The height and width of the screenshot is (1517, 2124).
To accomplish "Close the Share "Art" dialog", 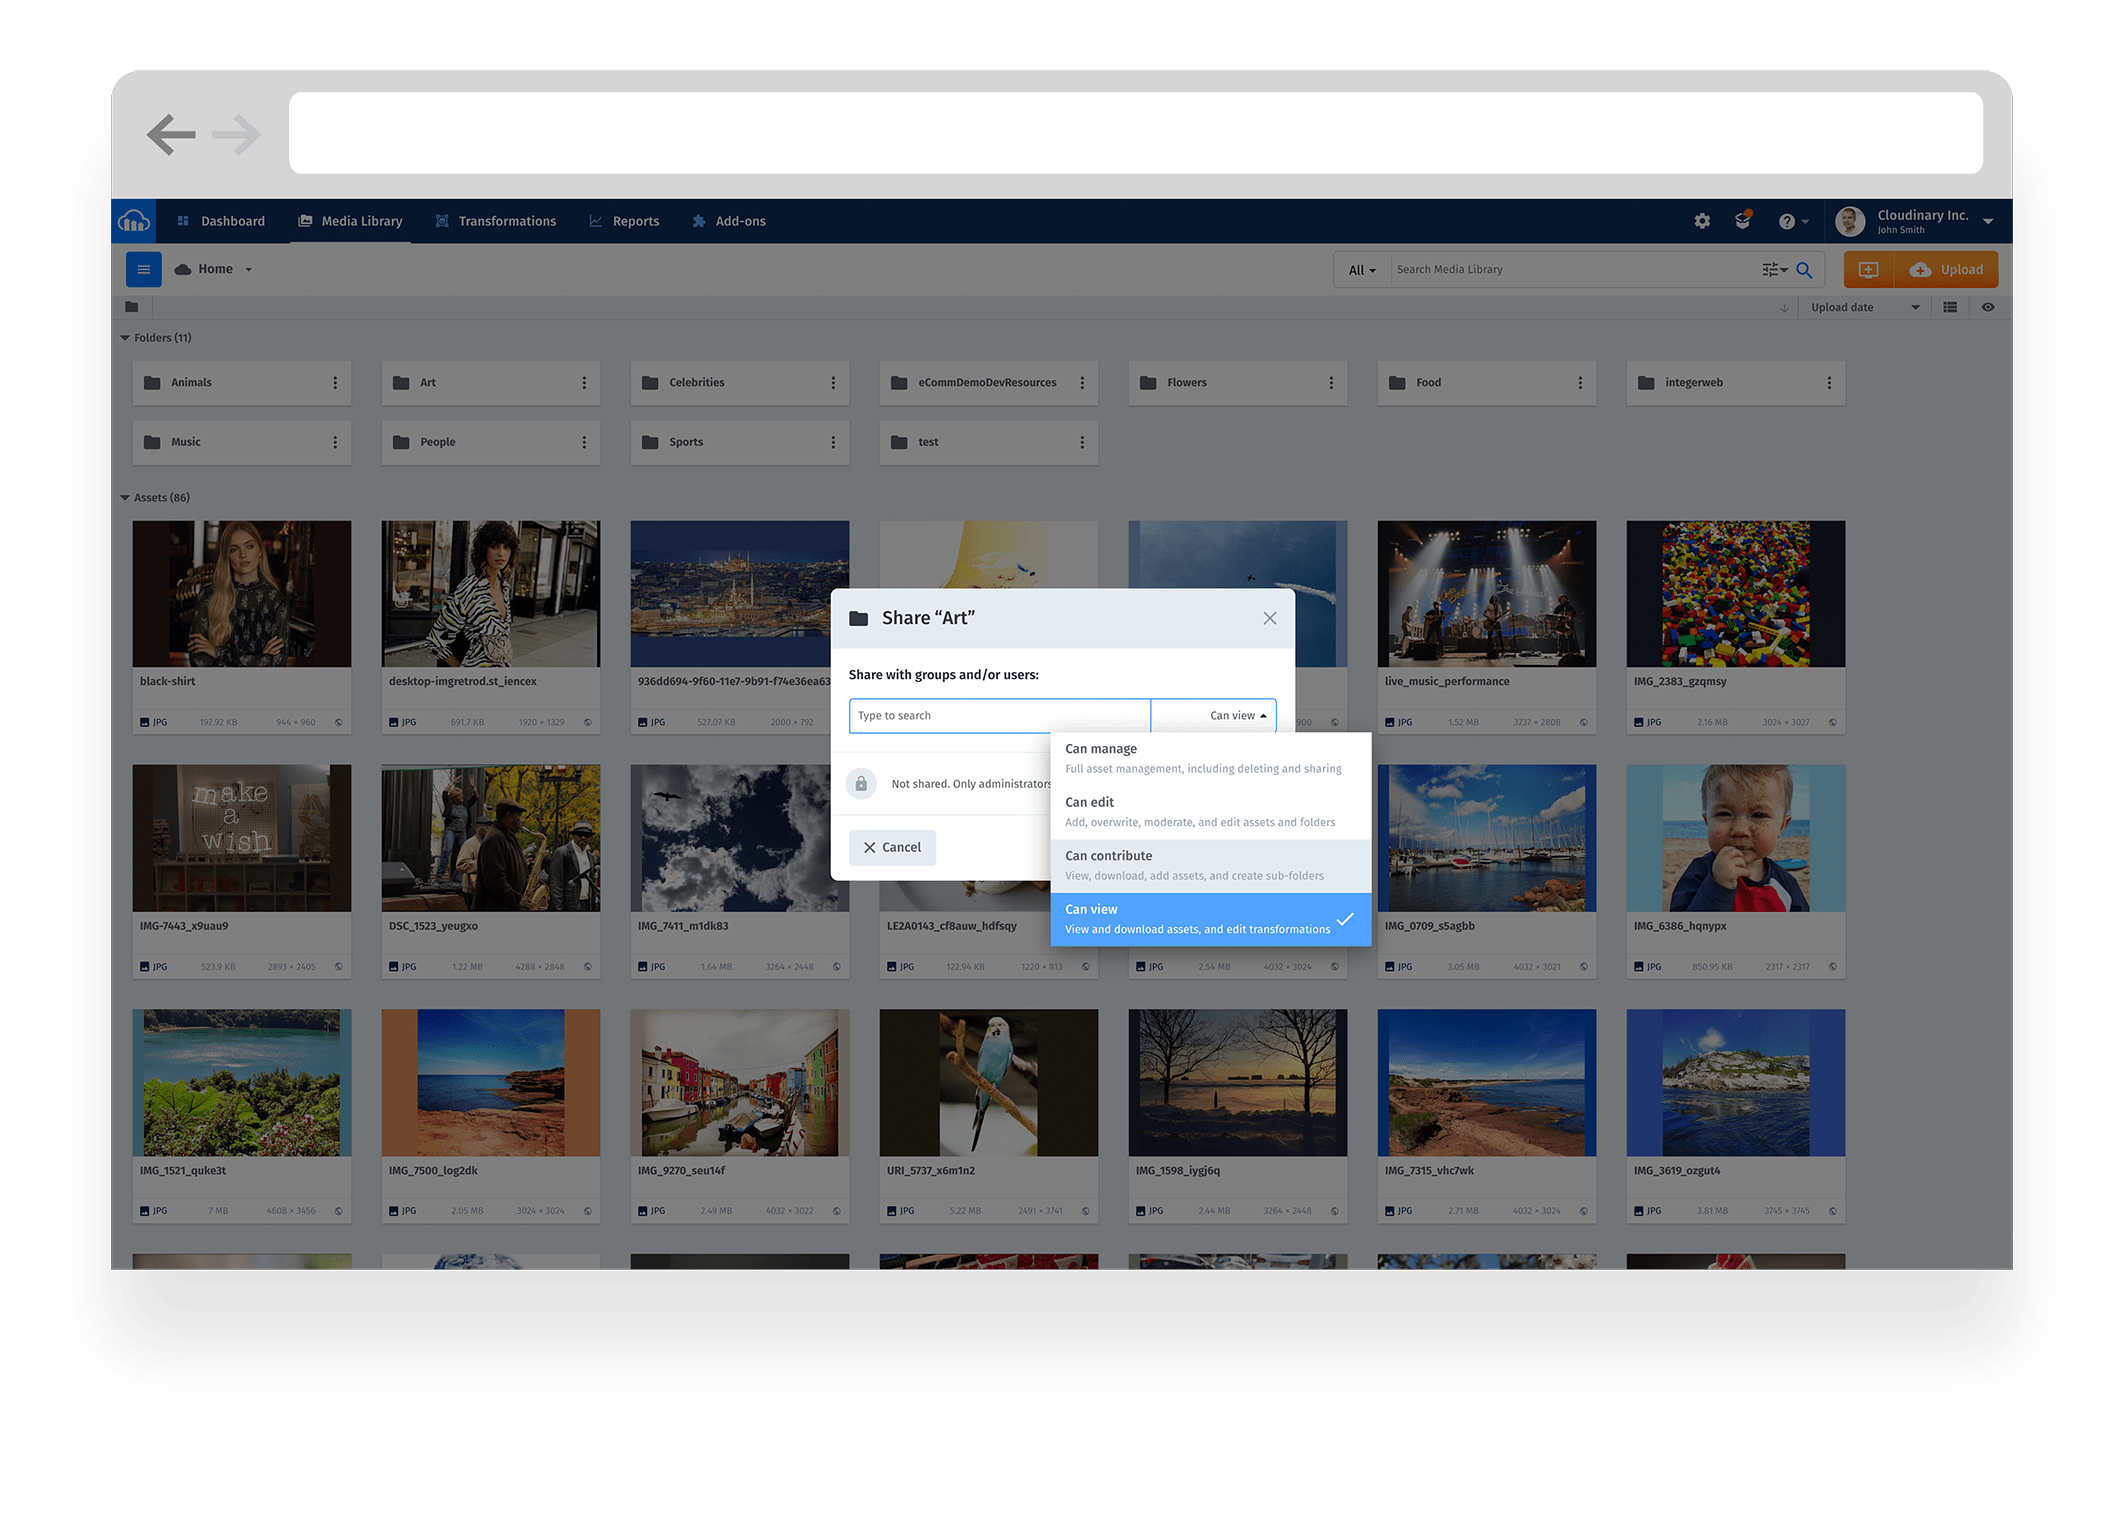I will (x=1270, y=619).
